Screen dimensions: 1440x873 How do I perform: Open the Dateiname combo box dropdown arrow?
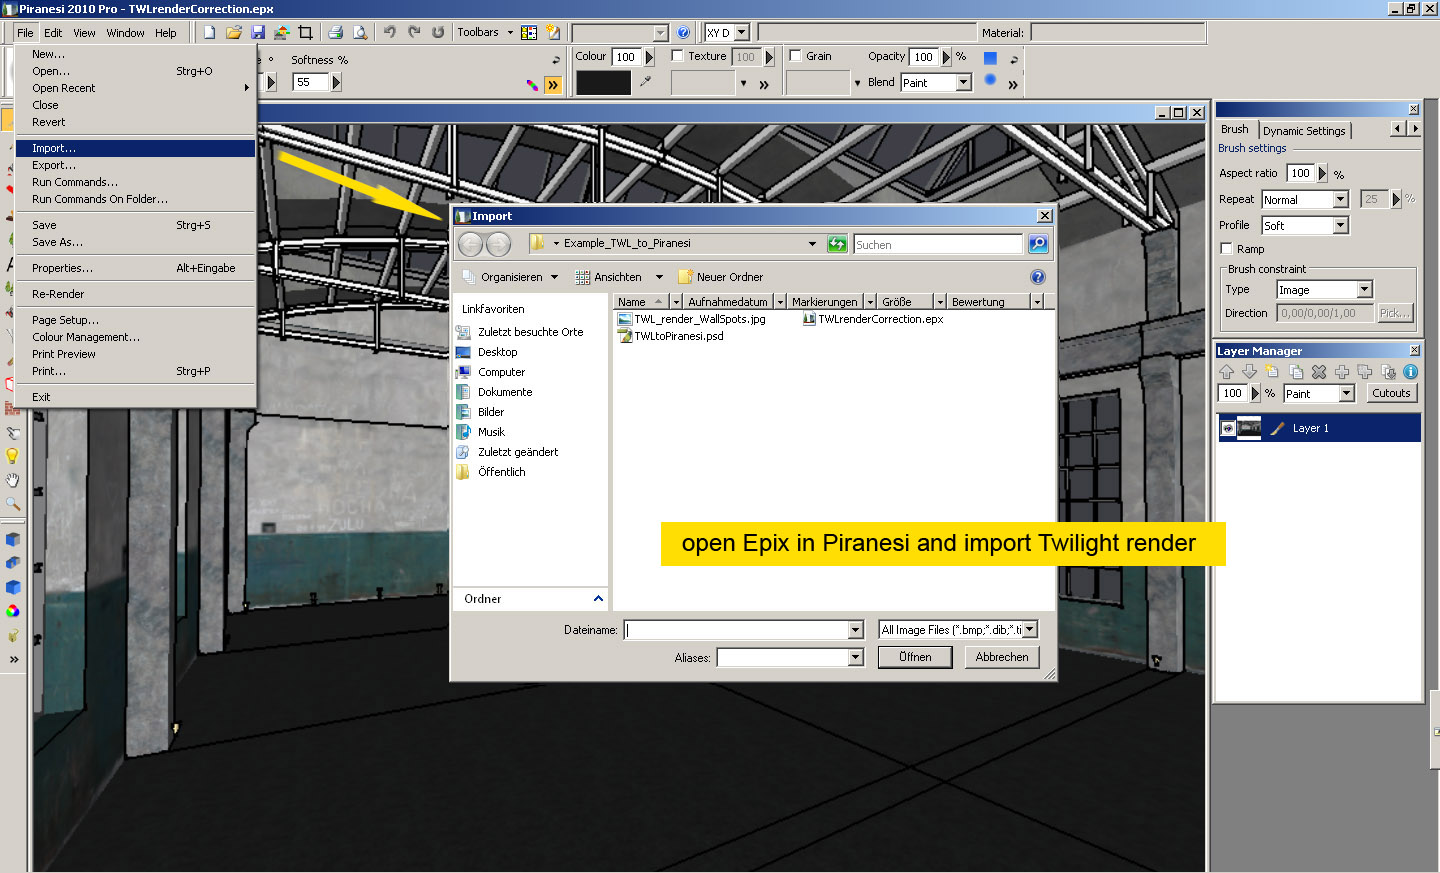[x=855, y=629]
